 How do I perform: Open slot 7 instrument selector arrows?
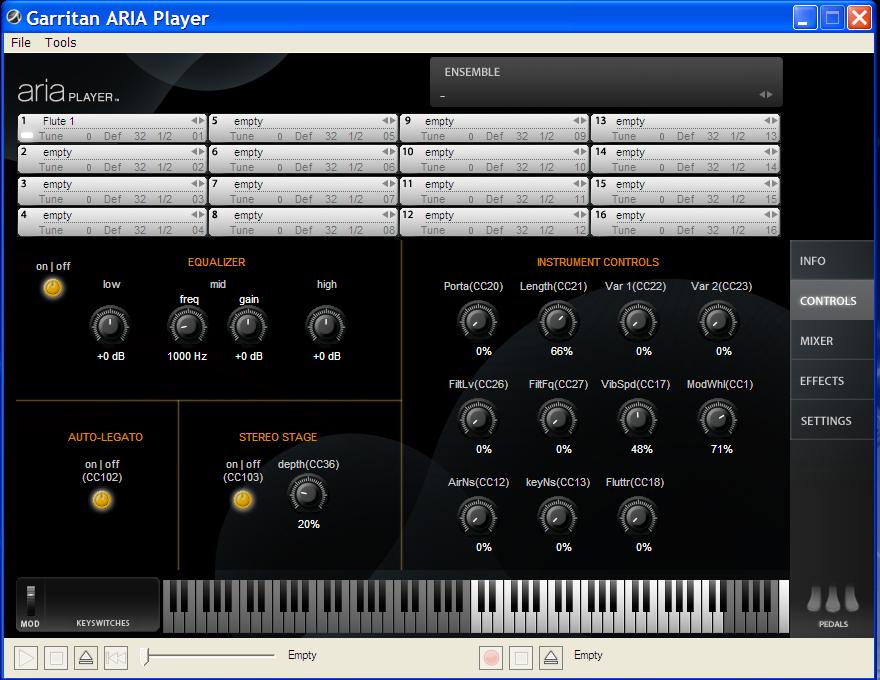tap(388, 183)
